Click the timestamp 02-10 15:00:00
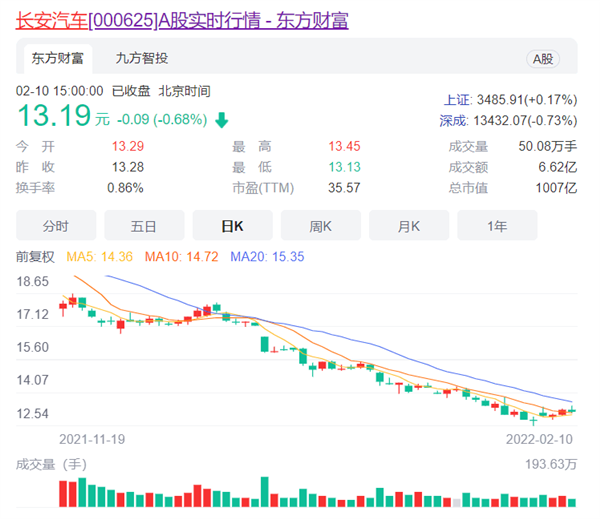600x519 pixels. tap(59, 91)
